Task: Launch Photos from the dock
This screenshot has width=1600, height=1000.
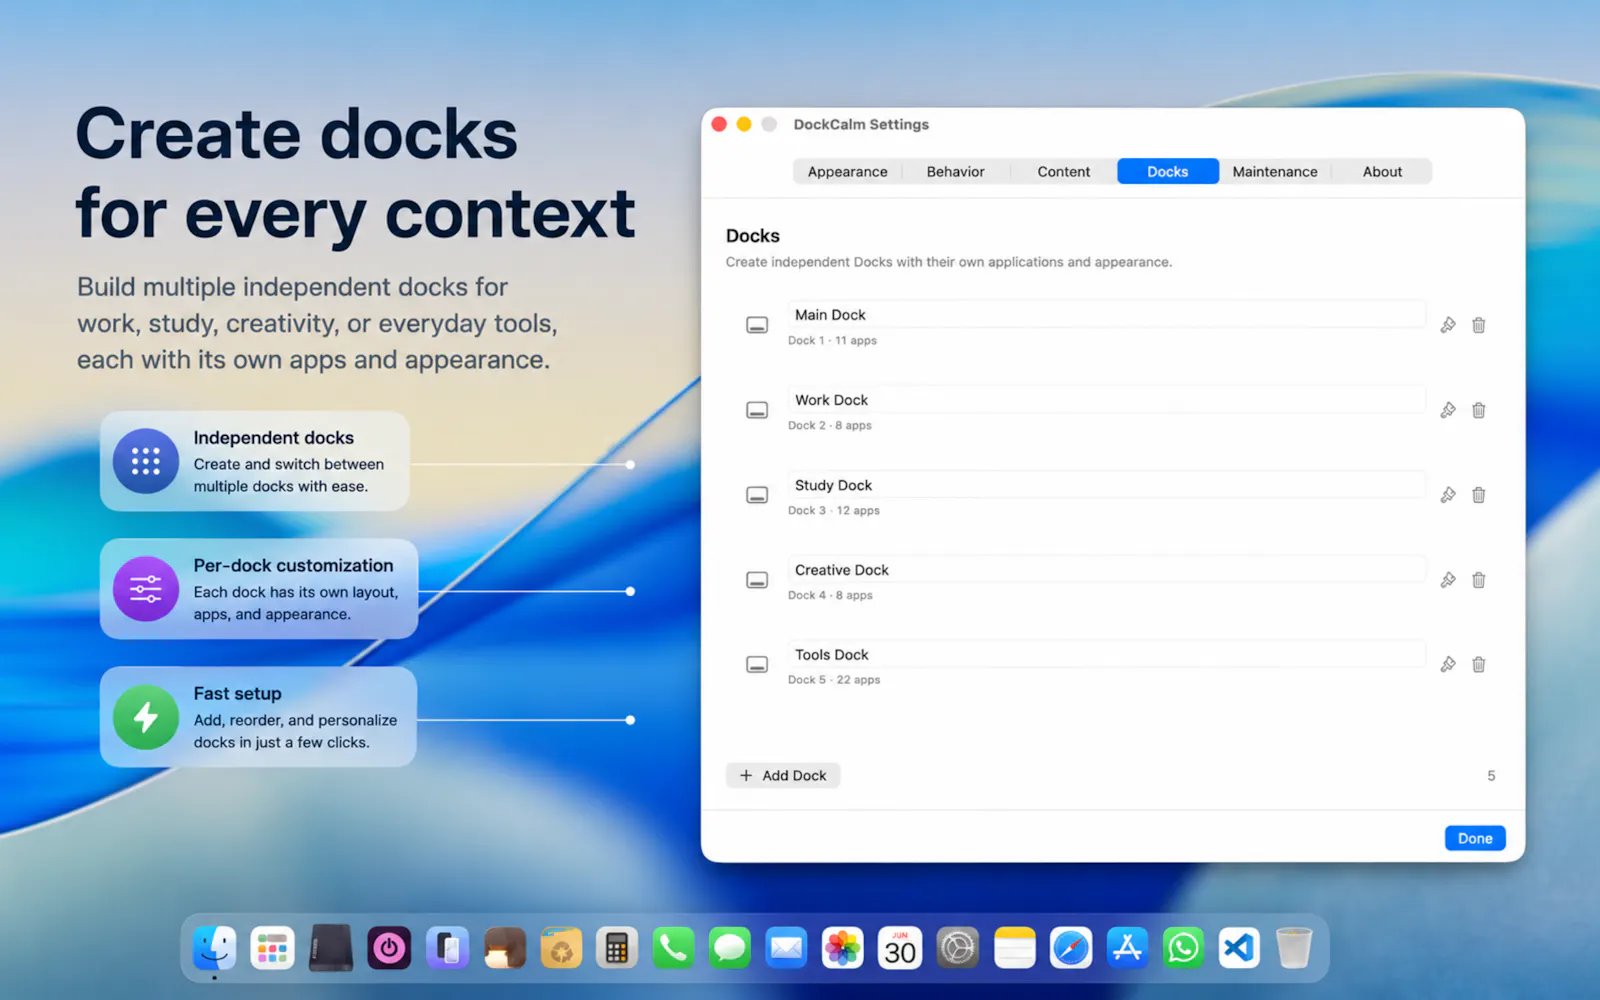Action: tap(843, 947)
